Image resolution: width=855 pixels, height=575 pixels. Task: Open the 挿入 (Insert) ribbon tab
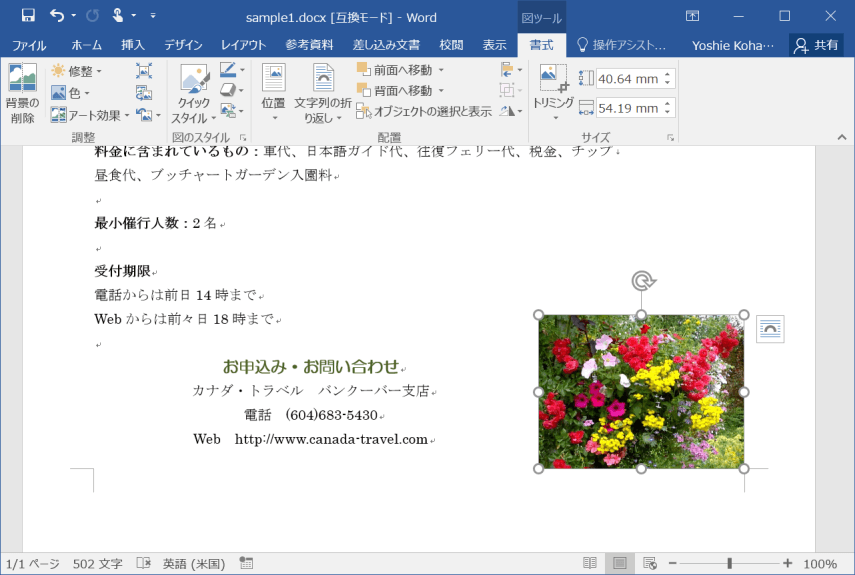click(132, 45)
